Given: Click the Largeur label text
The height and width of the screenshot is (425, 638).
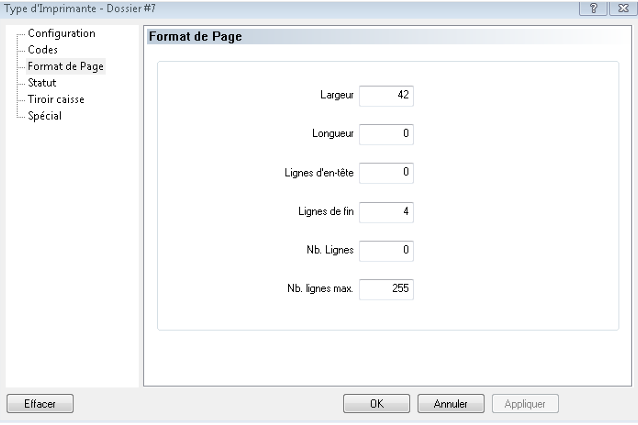Looking at the screenshot, I should point(336,95).
